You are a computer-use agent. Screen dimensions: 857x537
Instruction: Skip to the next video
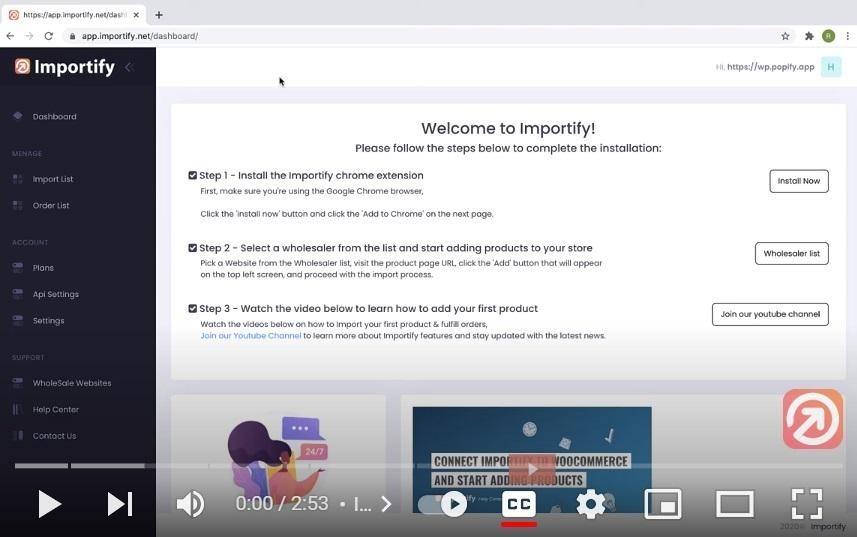120,504
